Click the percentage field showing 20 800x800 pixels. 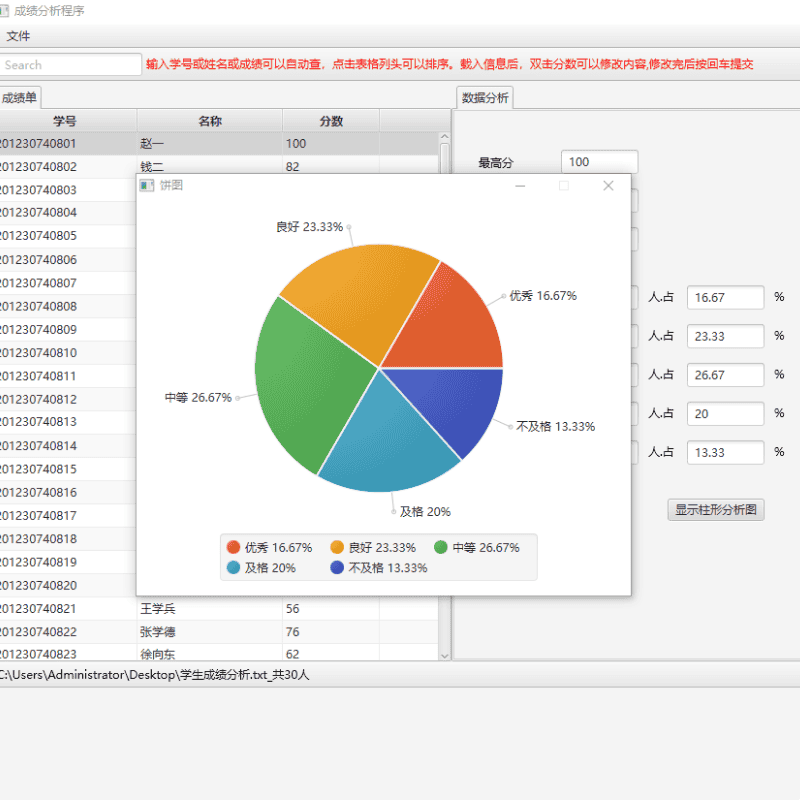pyautogui.click(x=724, y=413)
